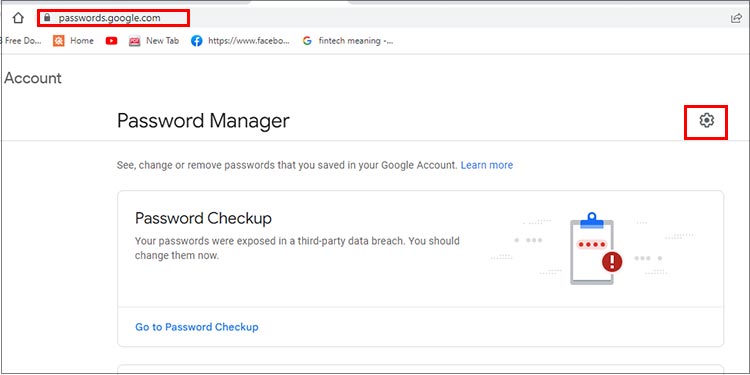Open the Password Manager settings gear
The height and width of the screenshot is (375, 750).
pyautogui.click(x=706, y=120)
